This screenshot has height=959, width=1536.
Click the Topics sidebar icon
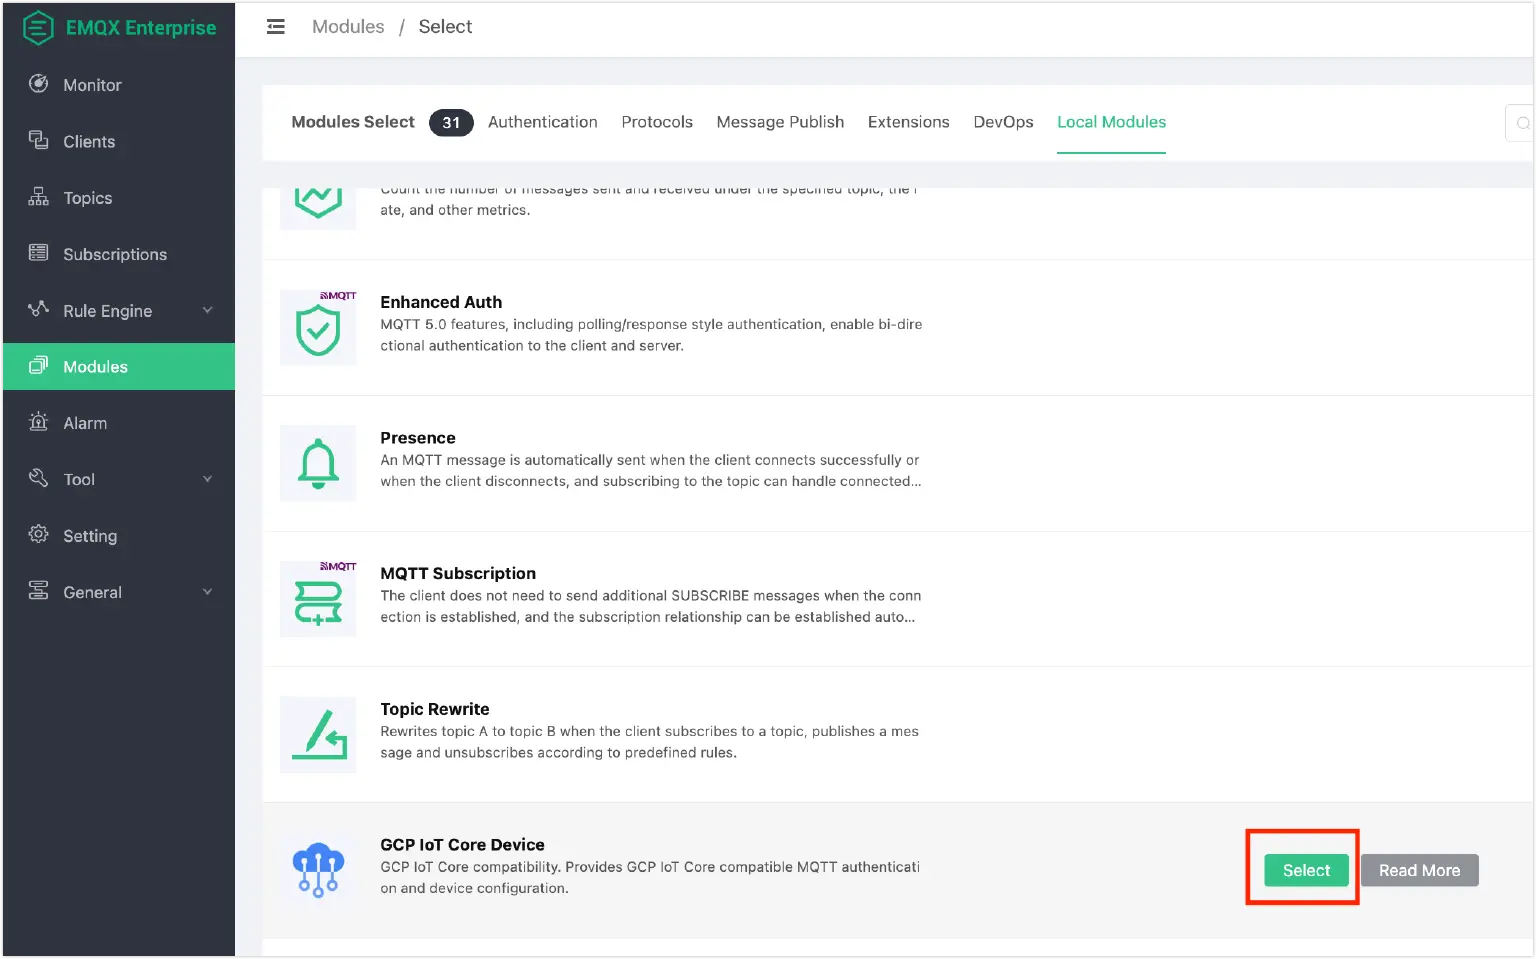coord(37,197)
